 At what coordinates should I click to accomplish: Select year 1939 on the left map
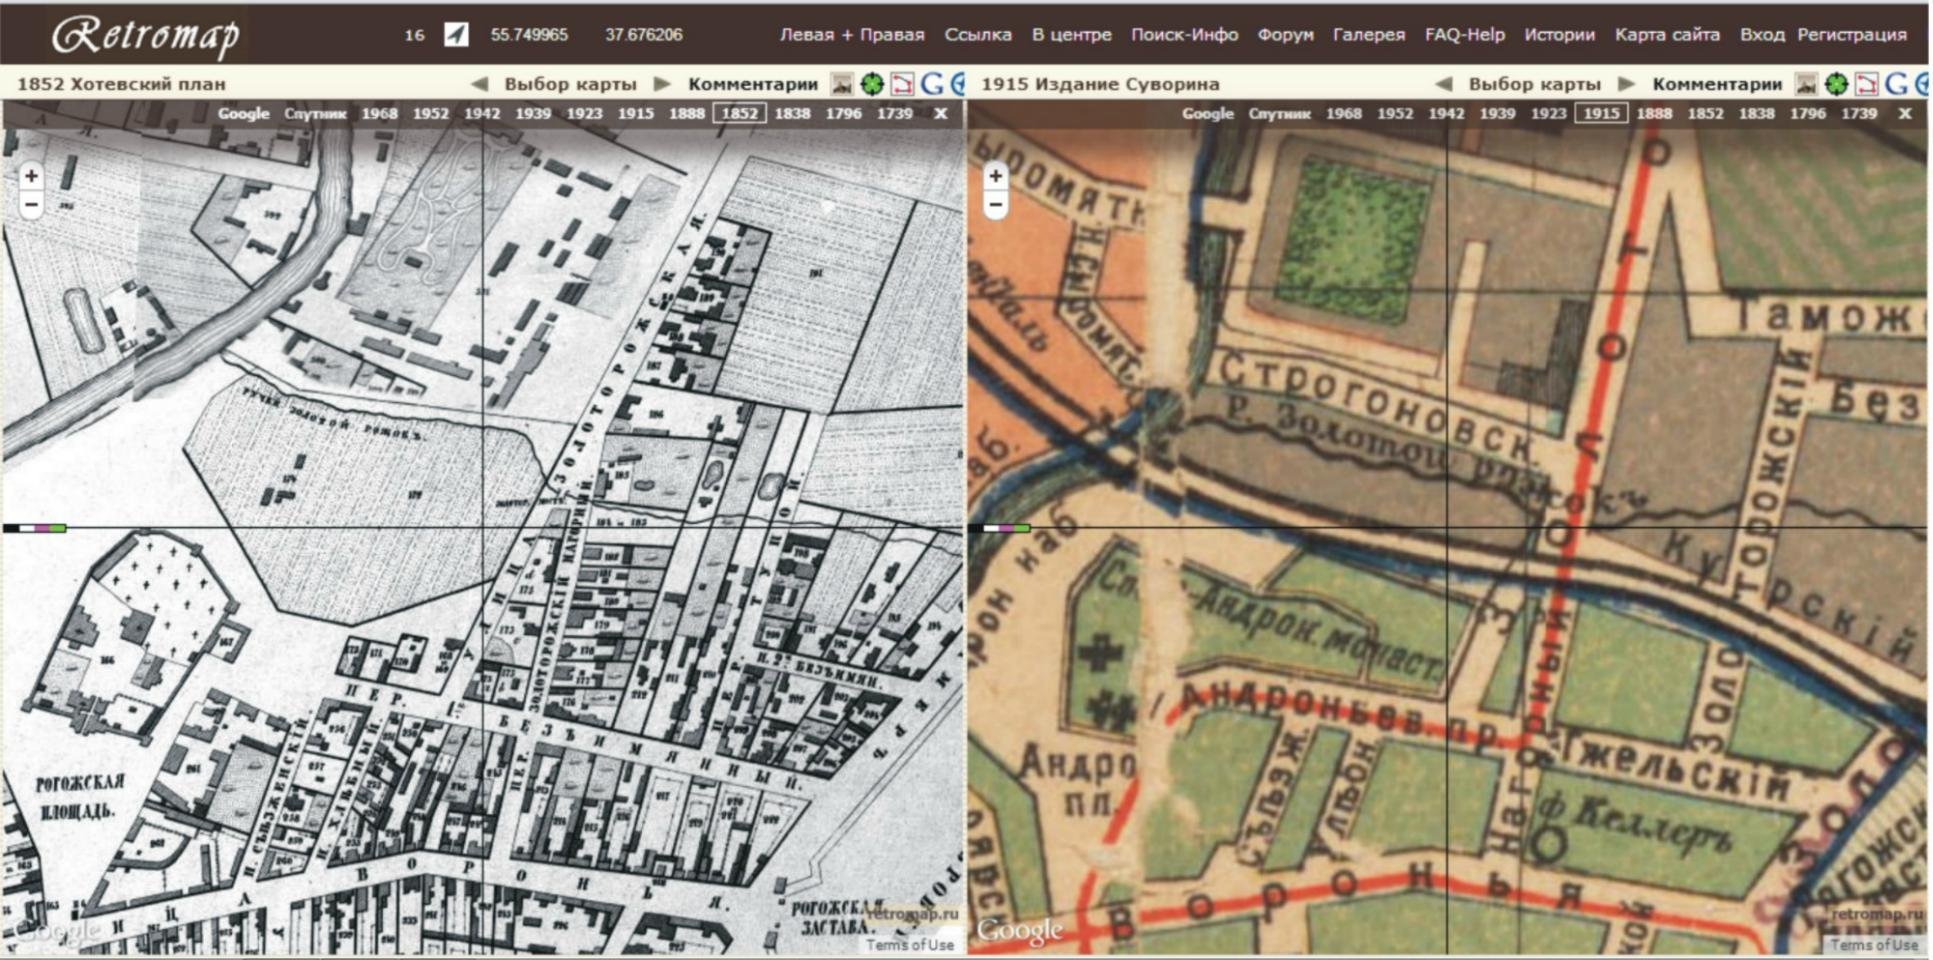pos(533,113)
